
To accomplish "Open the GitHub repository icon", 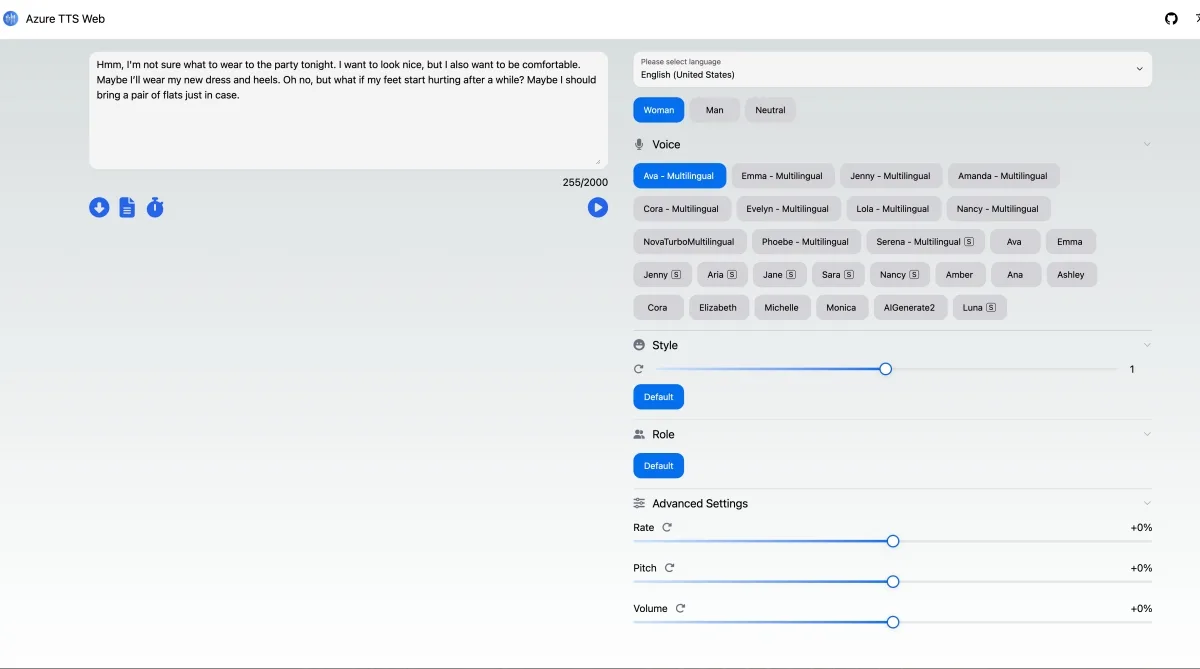I will [1172, 18].
